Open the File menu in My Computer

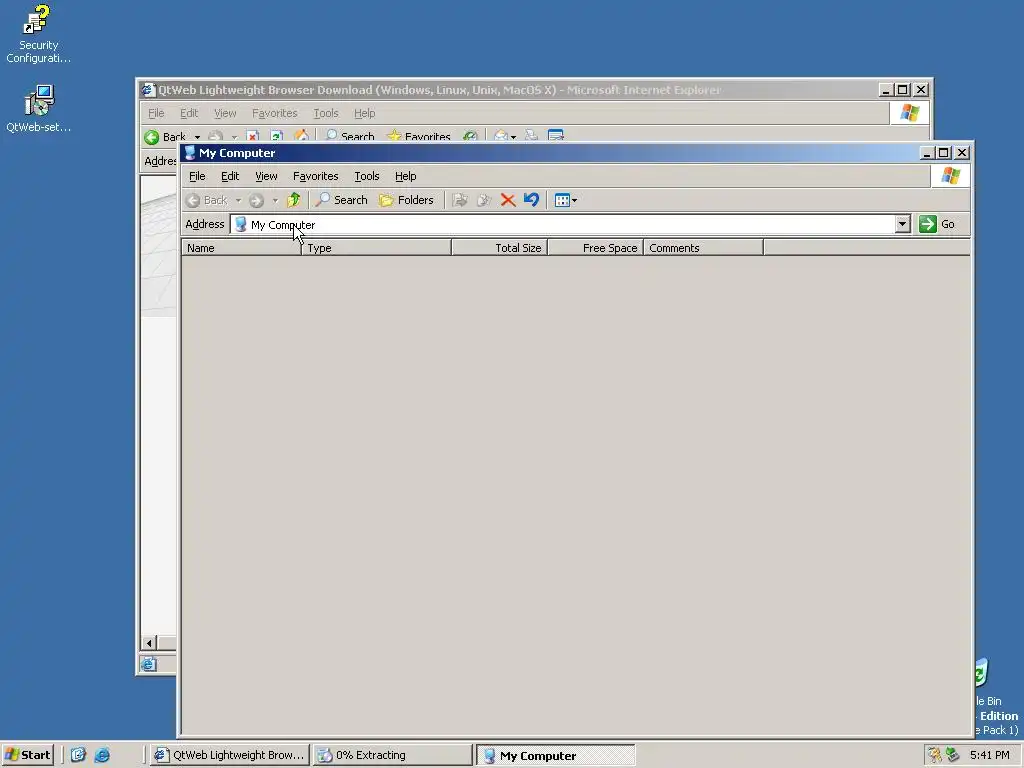(197, 176)
